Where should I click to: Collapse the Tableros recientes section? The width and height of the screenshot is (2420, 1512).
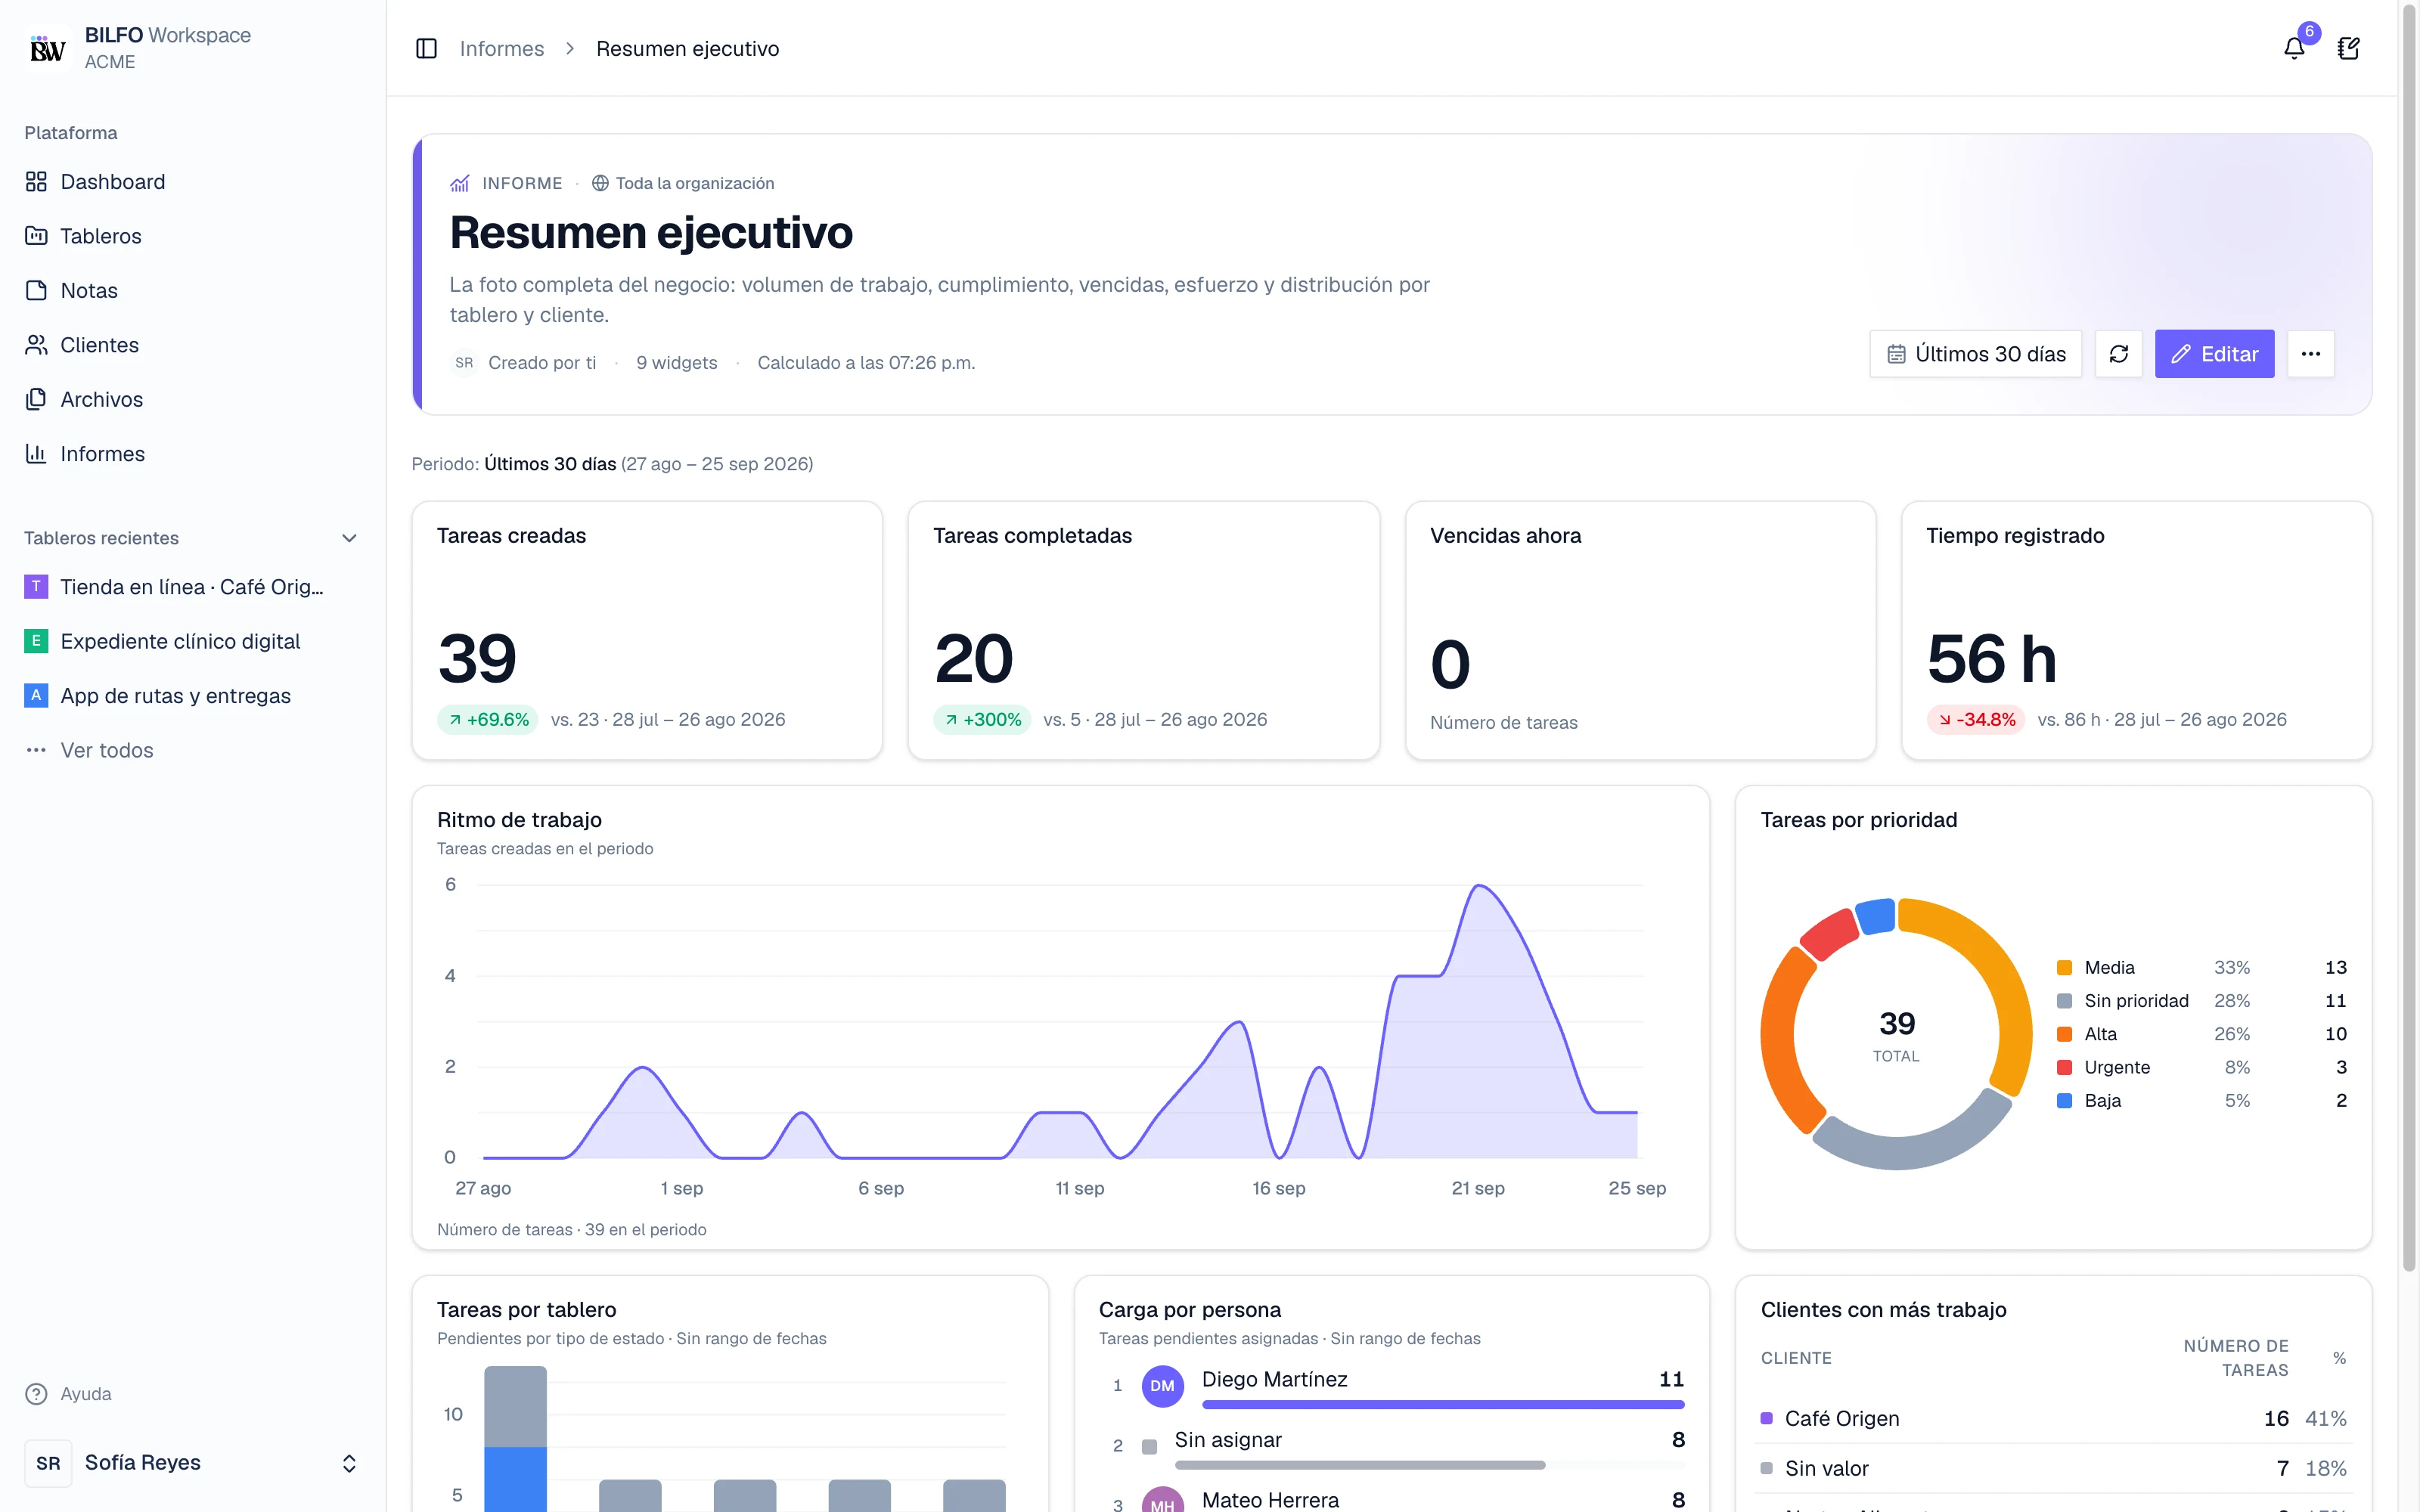[x=349, y=538]
